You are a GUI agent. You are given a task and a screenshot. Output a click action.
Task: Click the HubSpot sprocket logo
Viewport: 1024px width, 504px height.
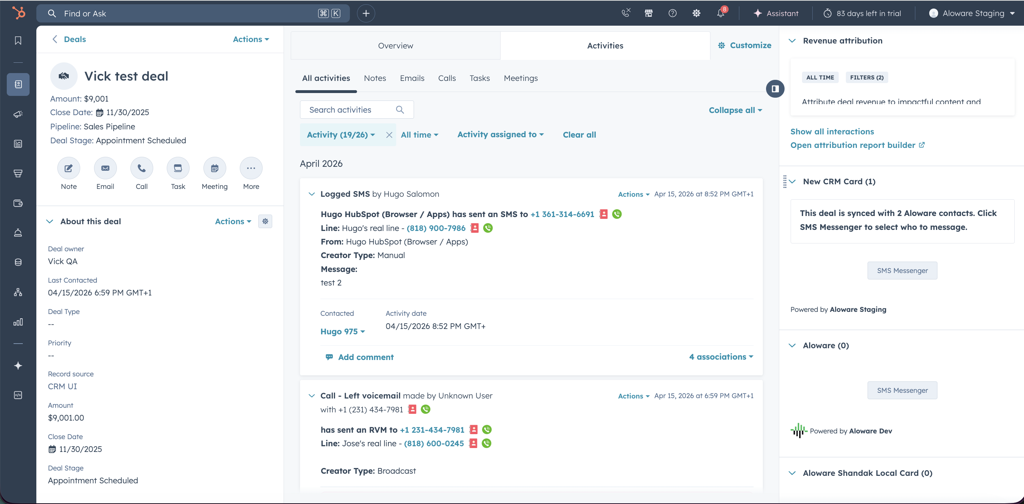(x=18, y=13)
